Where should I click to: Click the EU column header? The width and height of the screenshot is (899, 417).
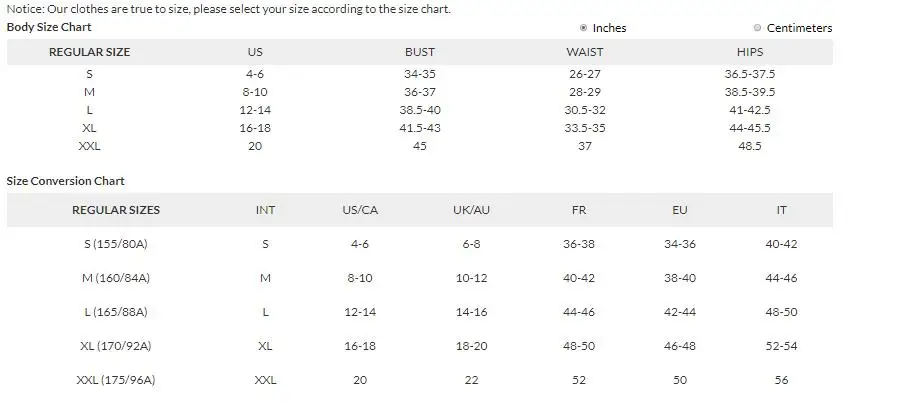click(x=680, y=210)
